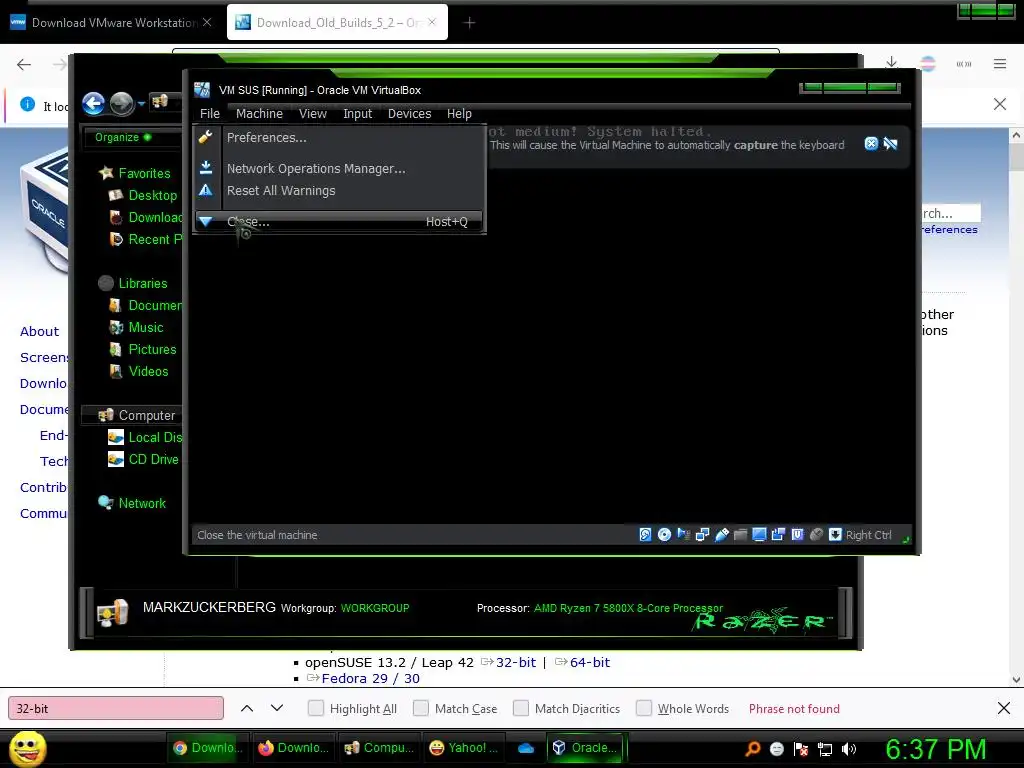The width and height of the screenshot is (1024, 768).
Task: Open the Devices menu
Action: (409, 114)
